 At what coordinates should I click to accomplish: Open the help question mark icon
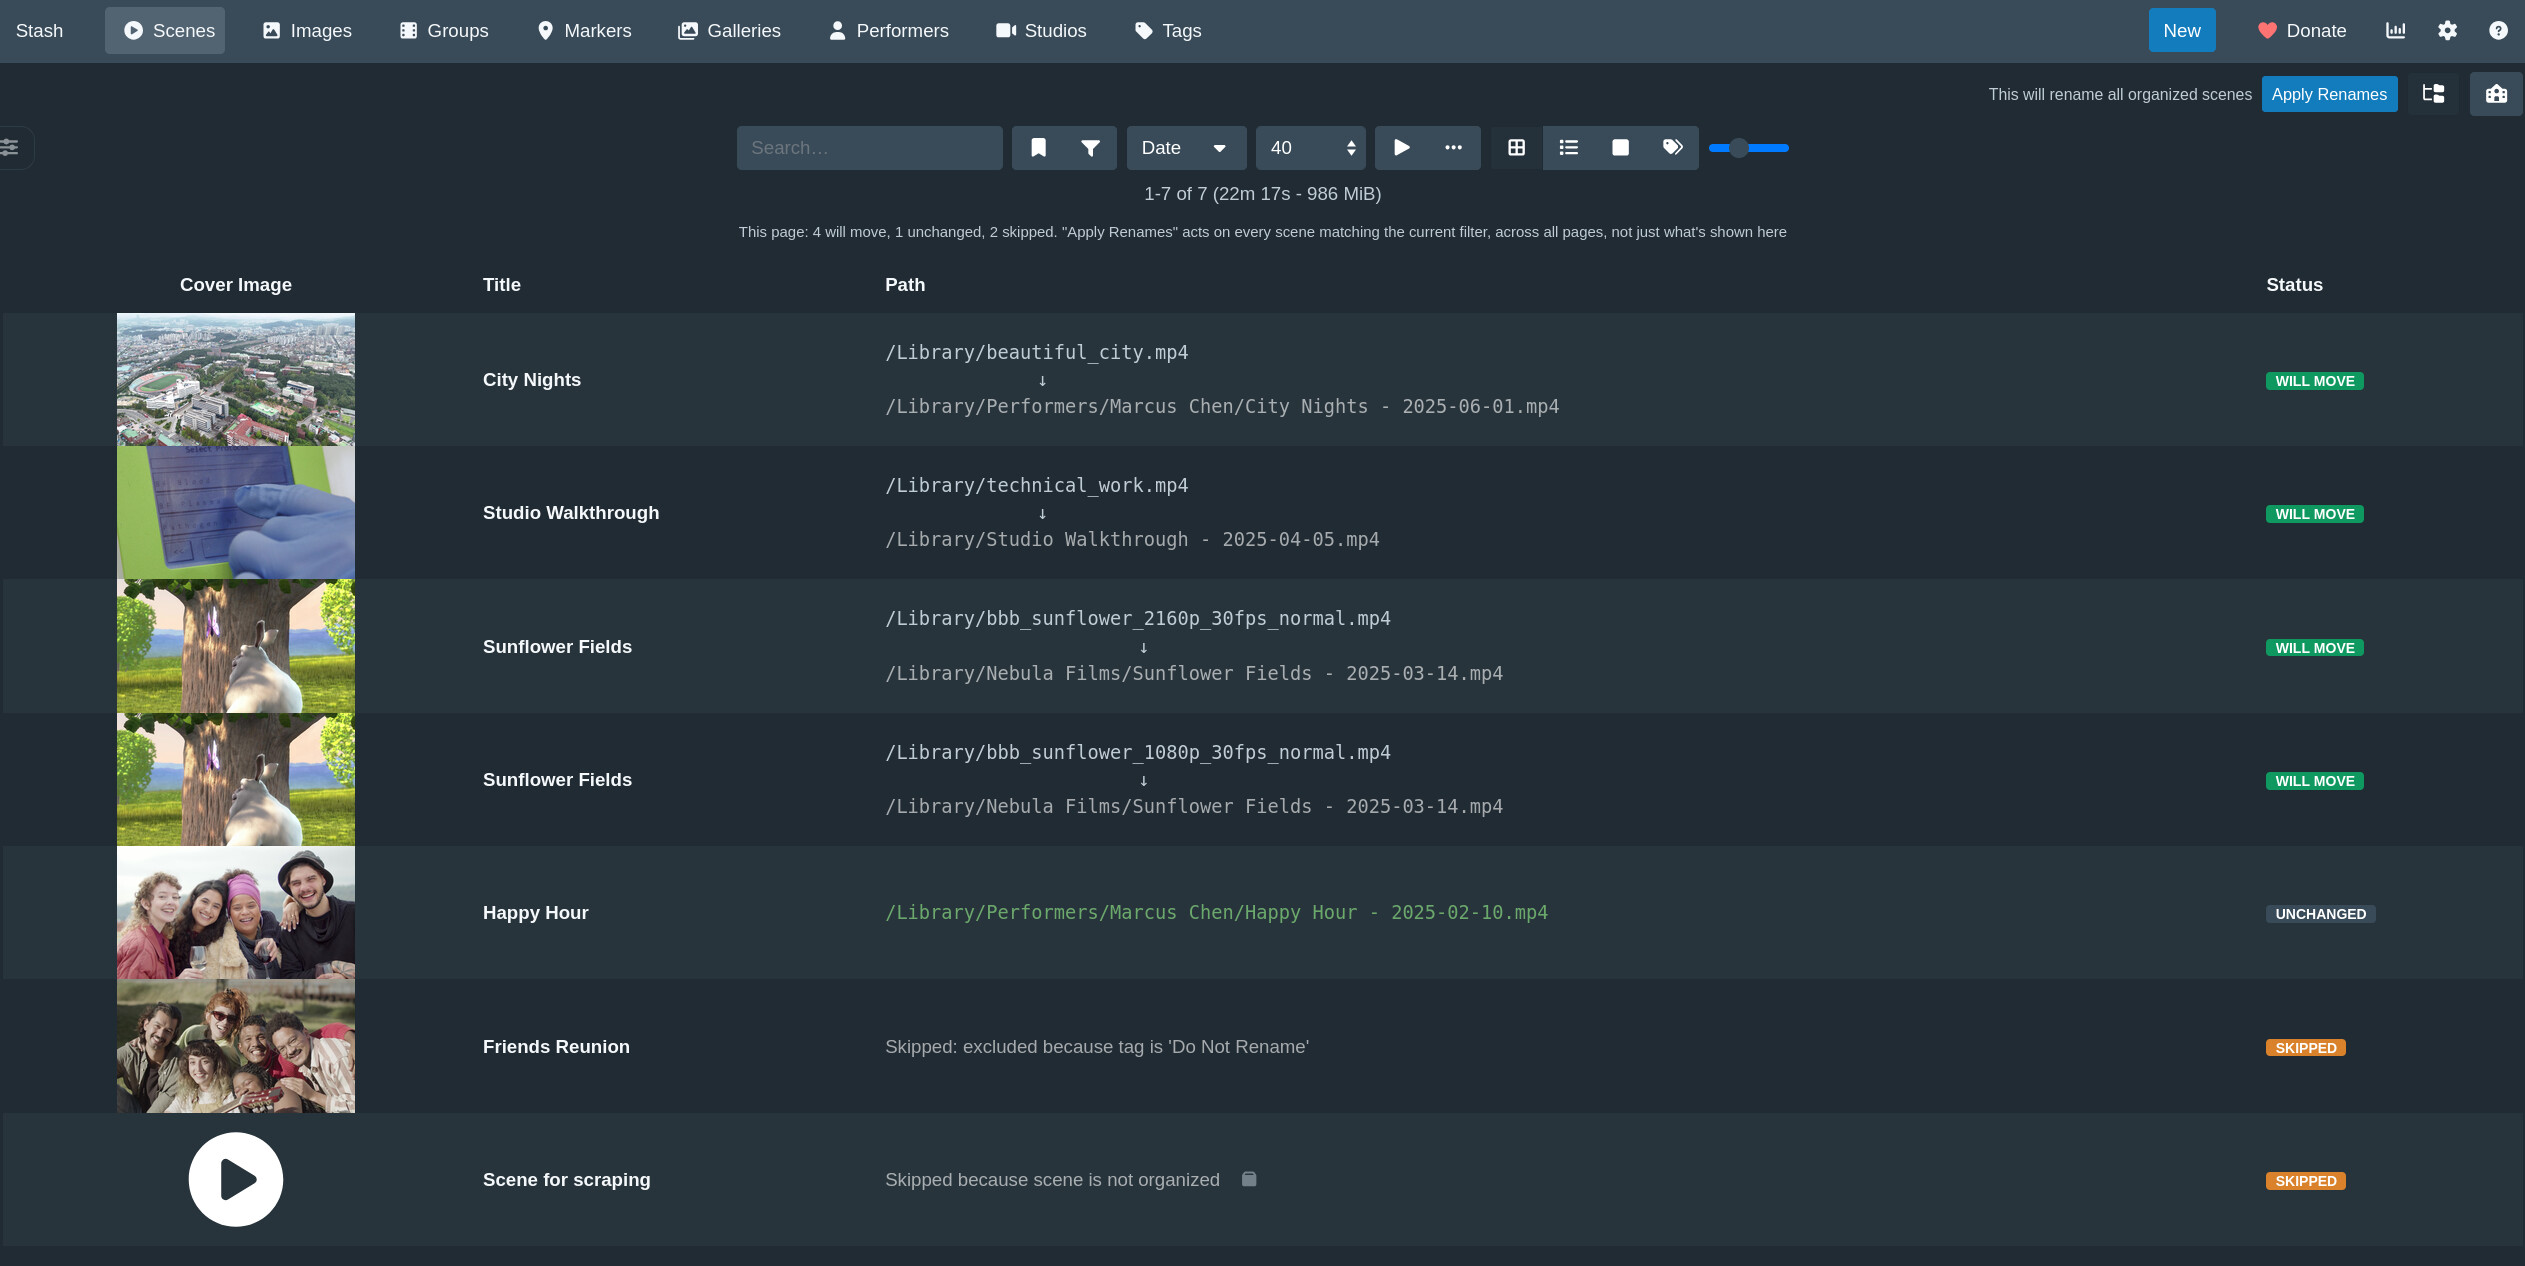[x=2498, y=31]
